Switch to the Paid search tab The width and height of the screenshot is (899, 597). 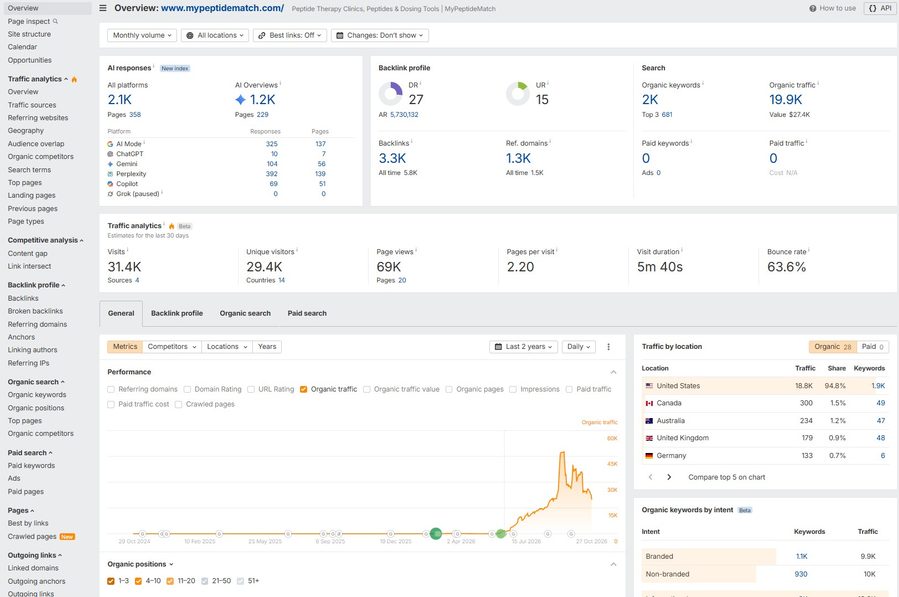pyautogui.click(x=307, y=314)
